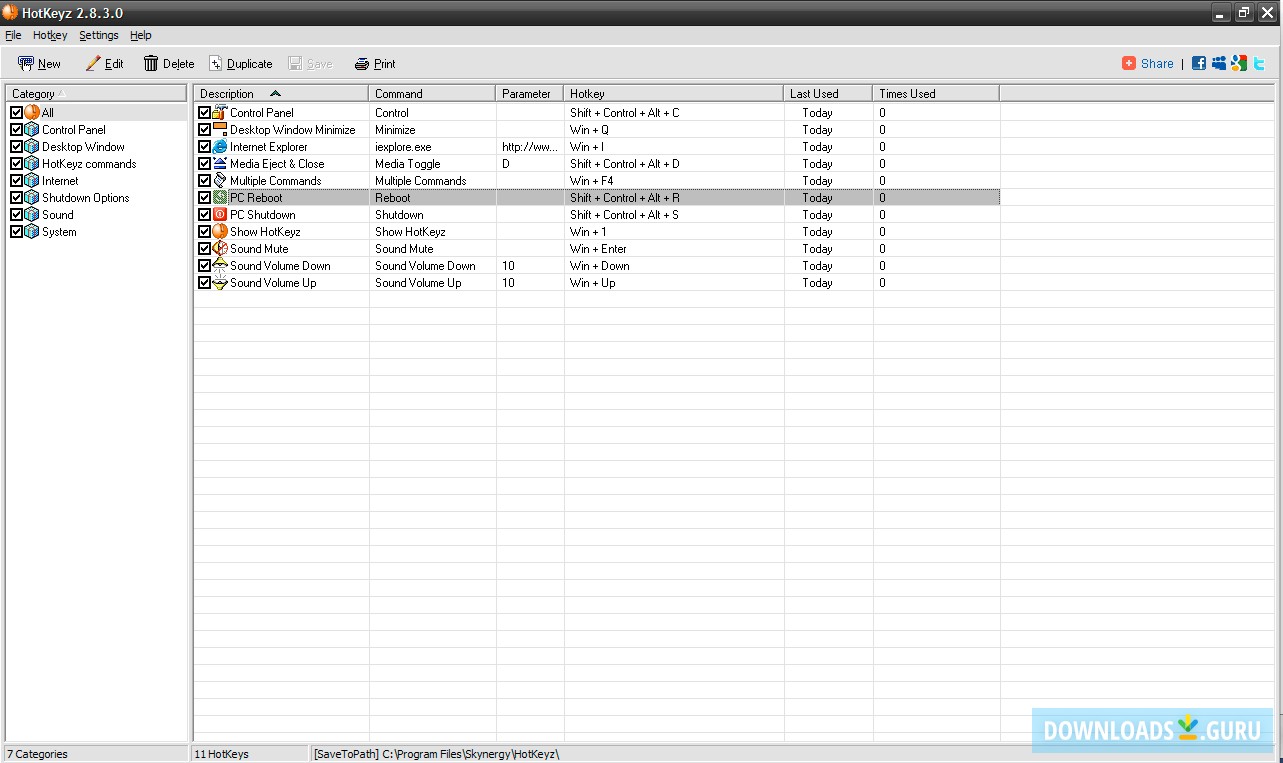
Task: Select the "Win + Down" hotkey cell
Action: [x=600, y=266]
